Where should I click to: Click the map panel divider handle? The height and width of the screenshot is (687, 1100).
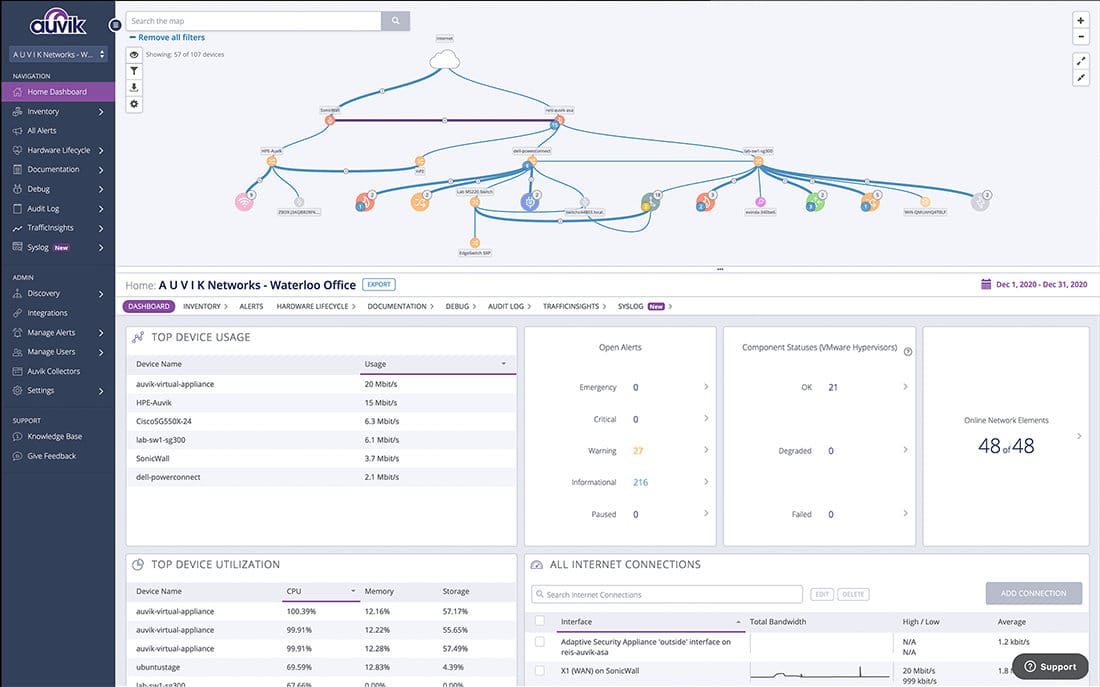click(720, 269)
